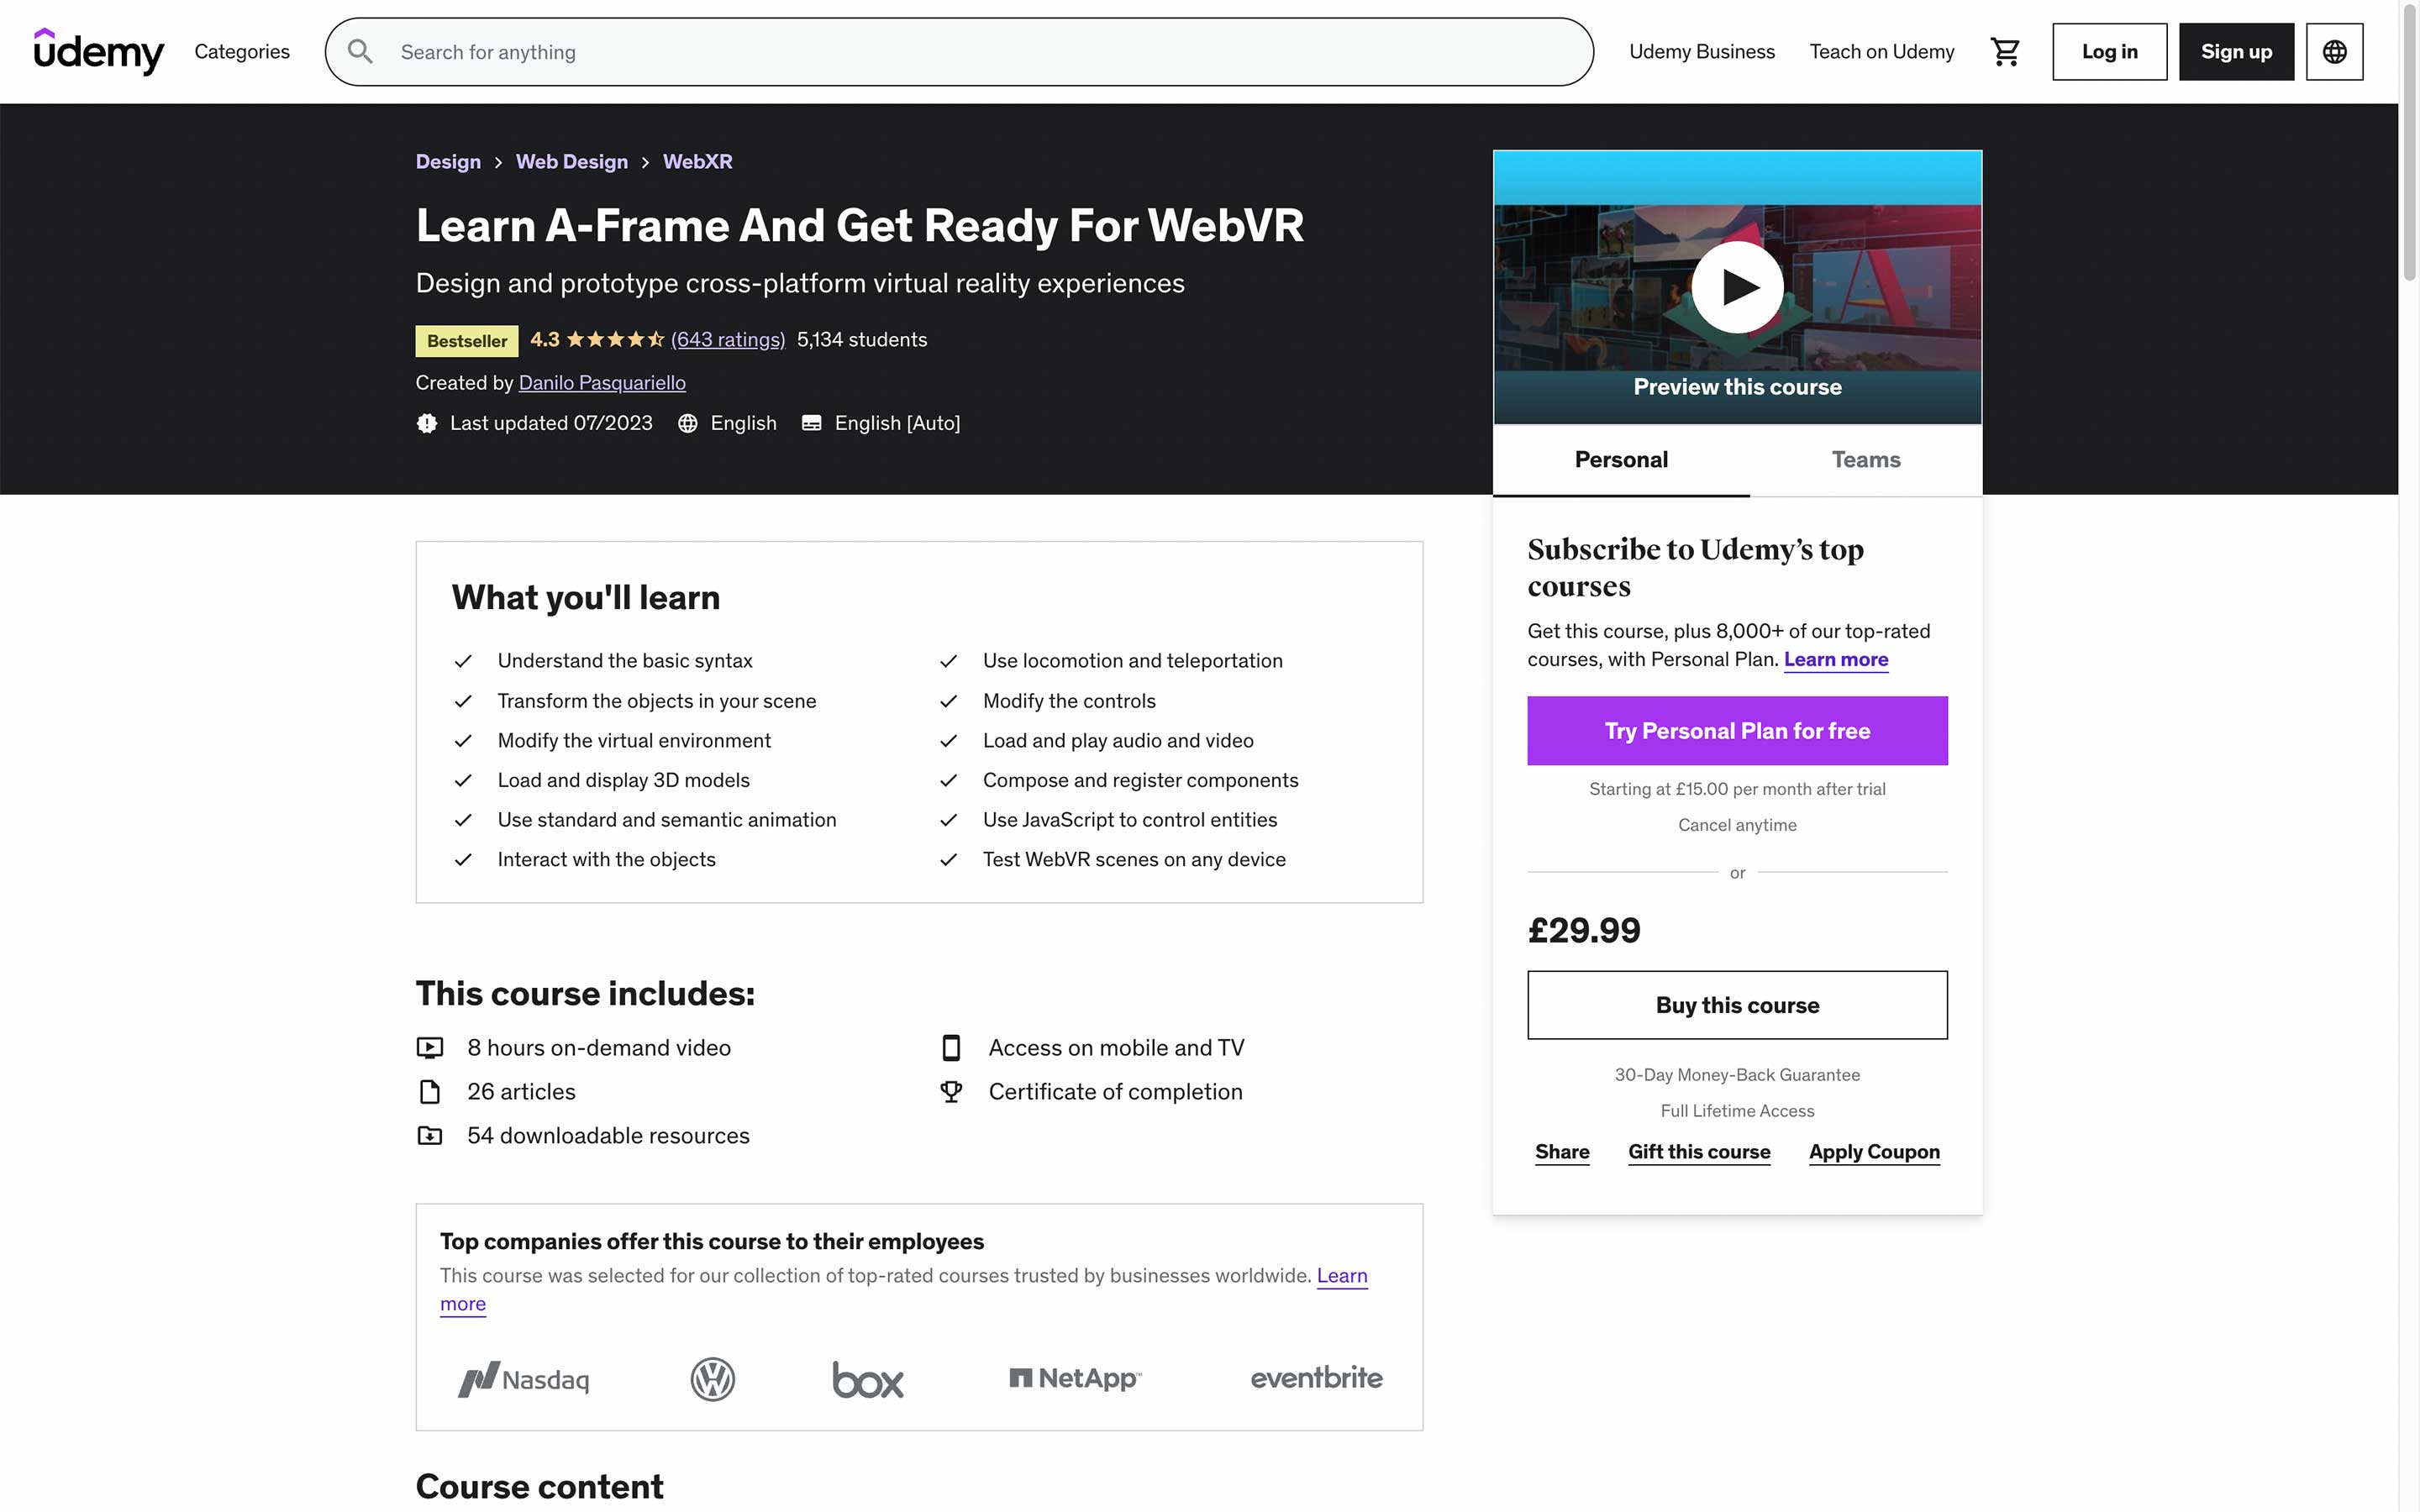The width and height of the screenshot is (2420, 1512).
Task: Click the globe icon beside English
Action: [x=688, y=423]
